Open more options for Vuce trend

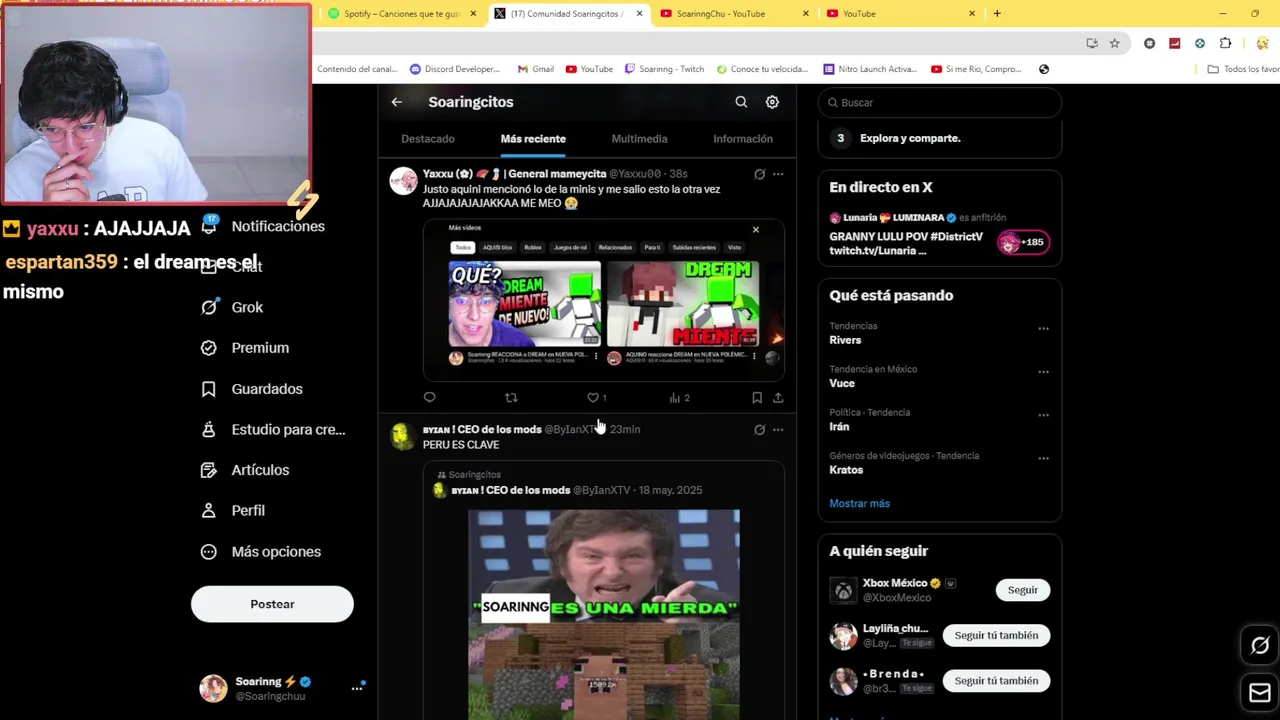[1043, 371]
